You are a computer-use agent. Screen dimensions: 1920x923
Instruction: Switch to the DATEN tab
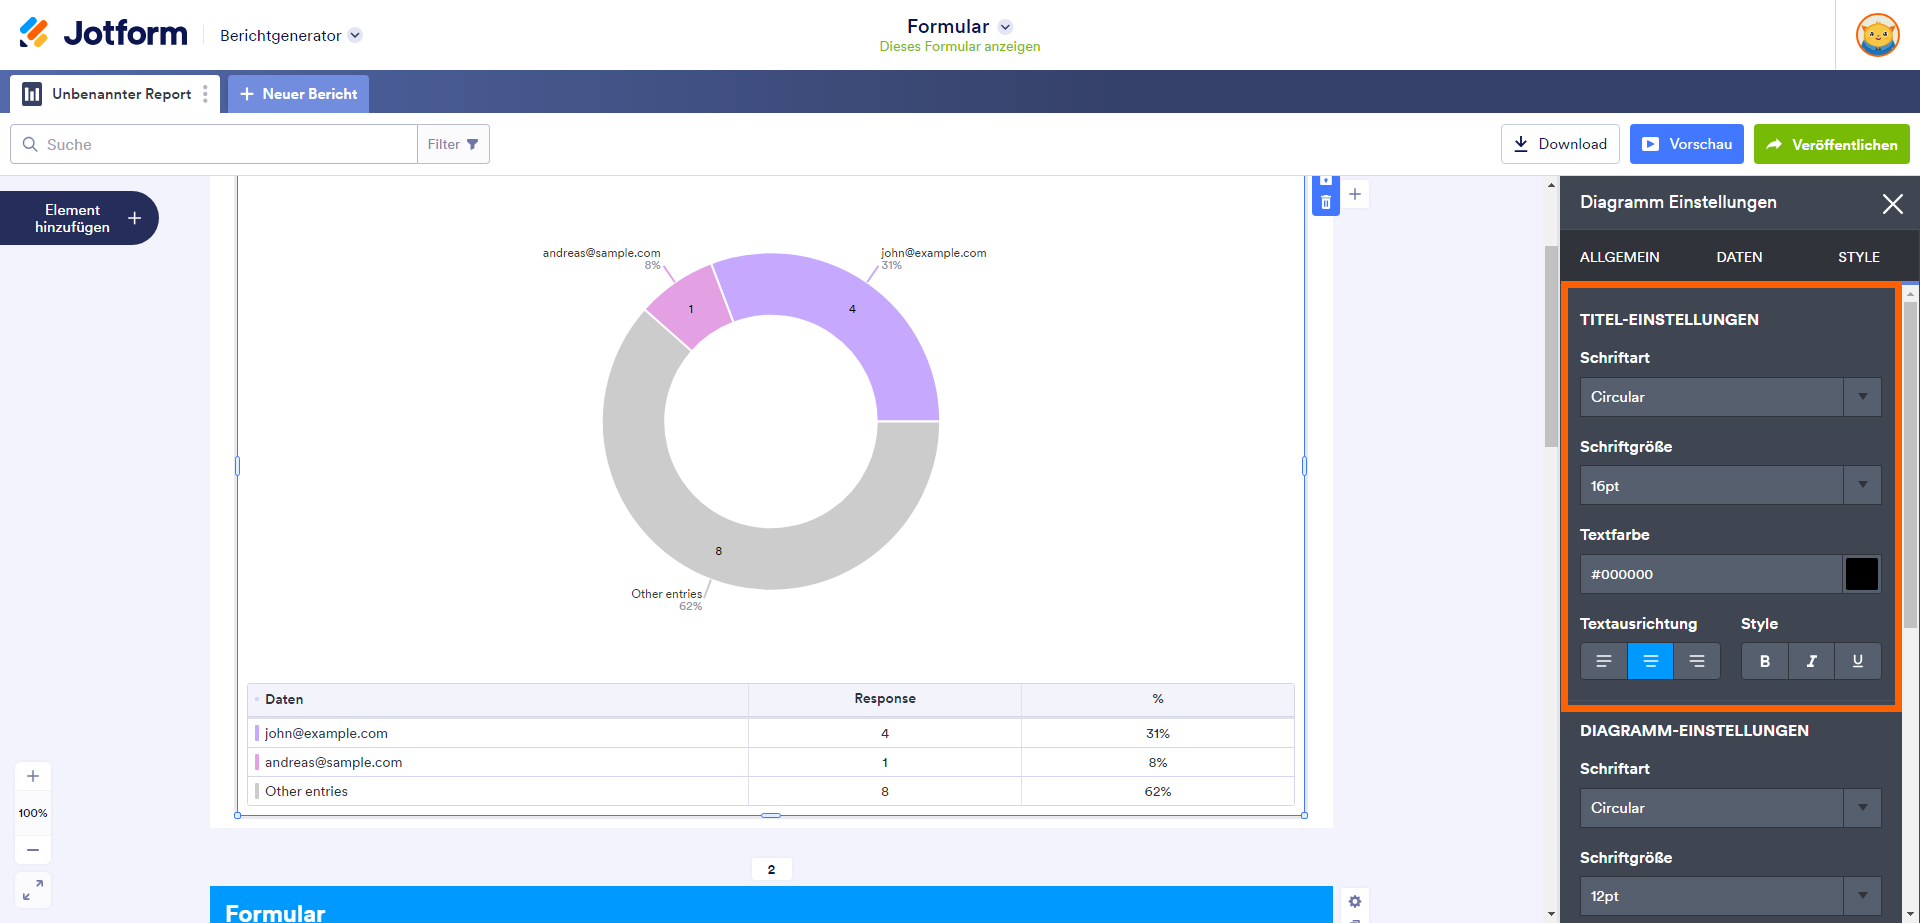pyautogui.click(x=1739, y=257)
